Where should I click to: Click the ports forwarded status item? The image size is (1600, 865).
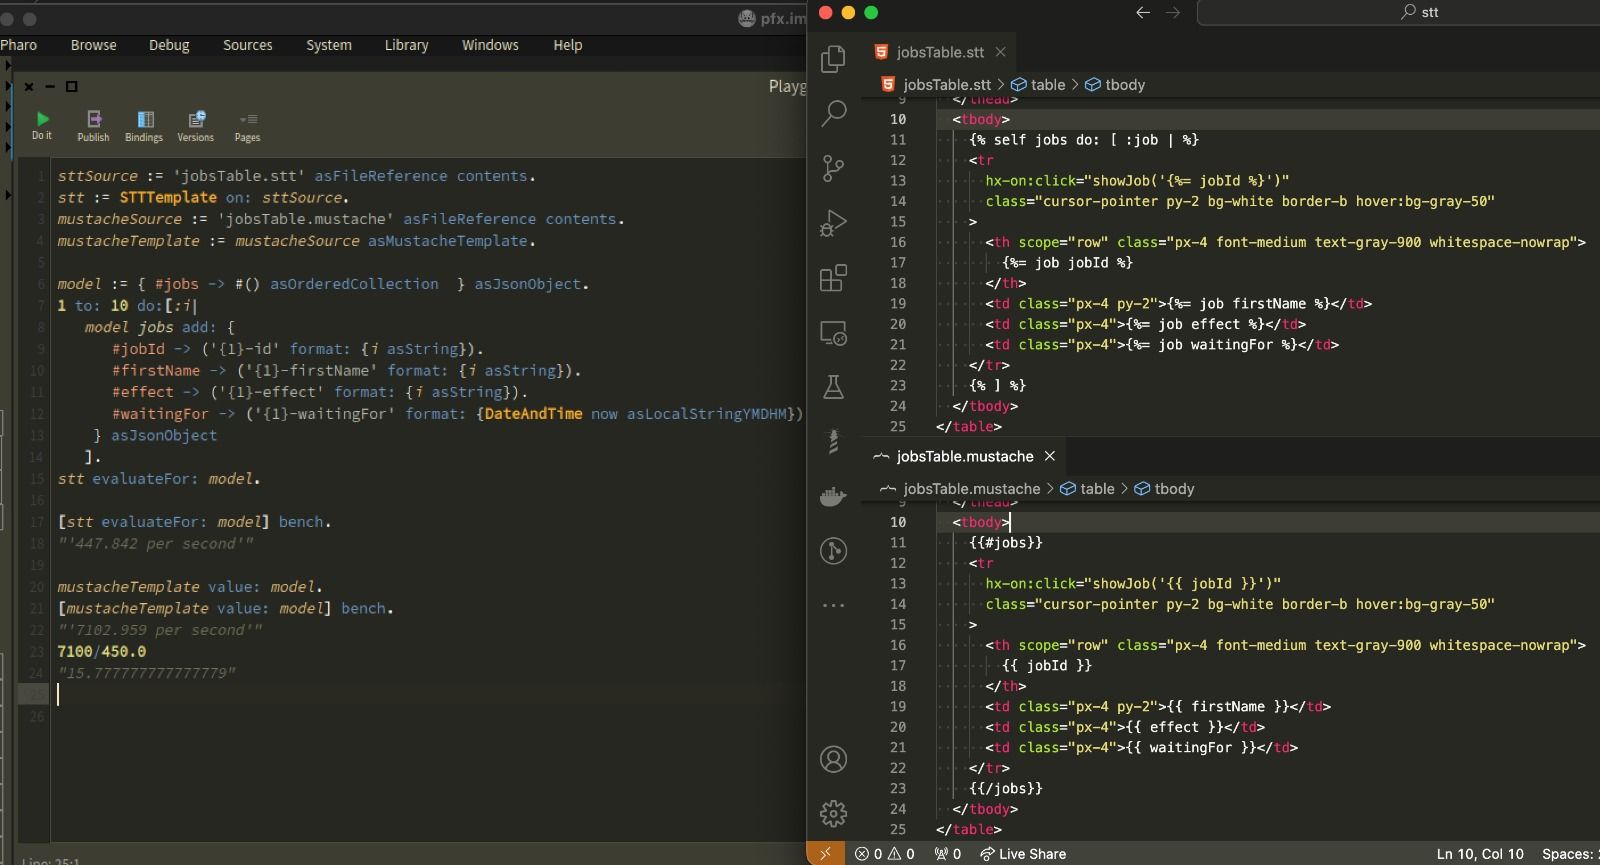click(947, 853)
